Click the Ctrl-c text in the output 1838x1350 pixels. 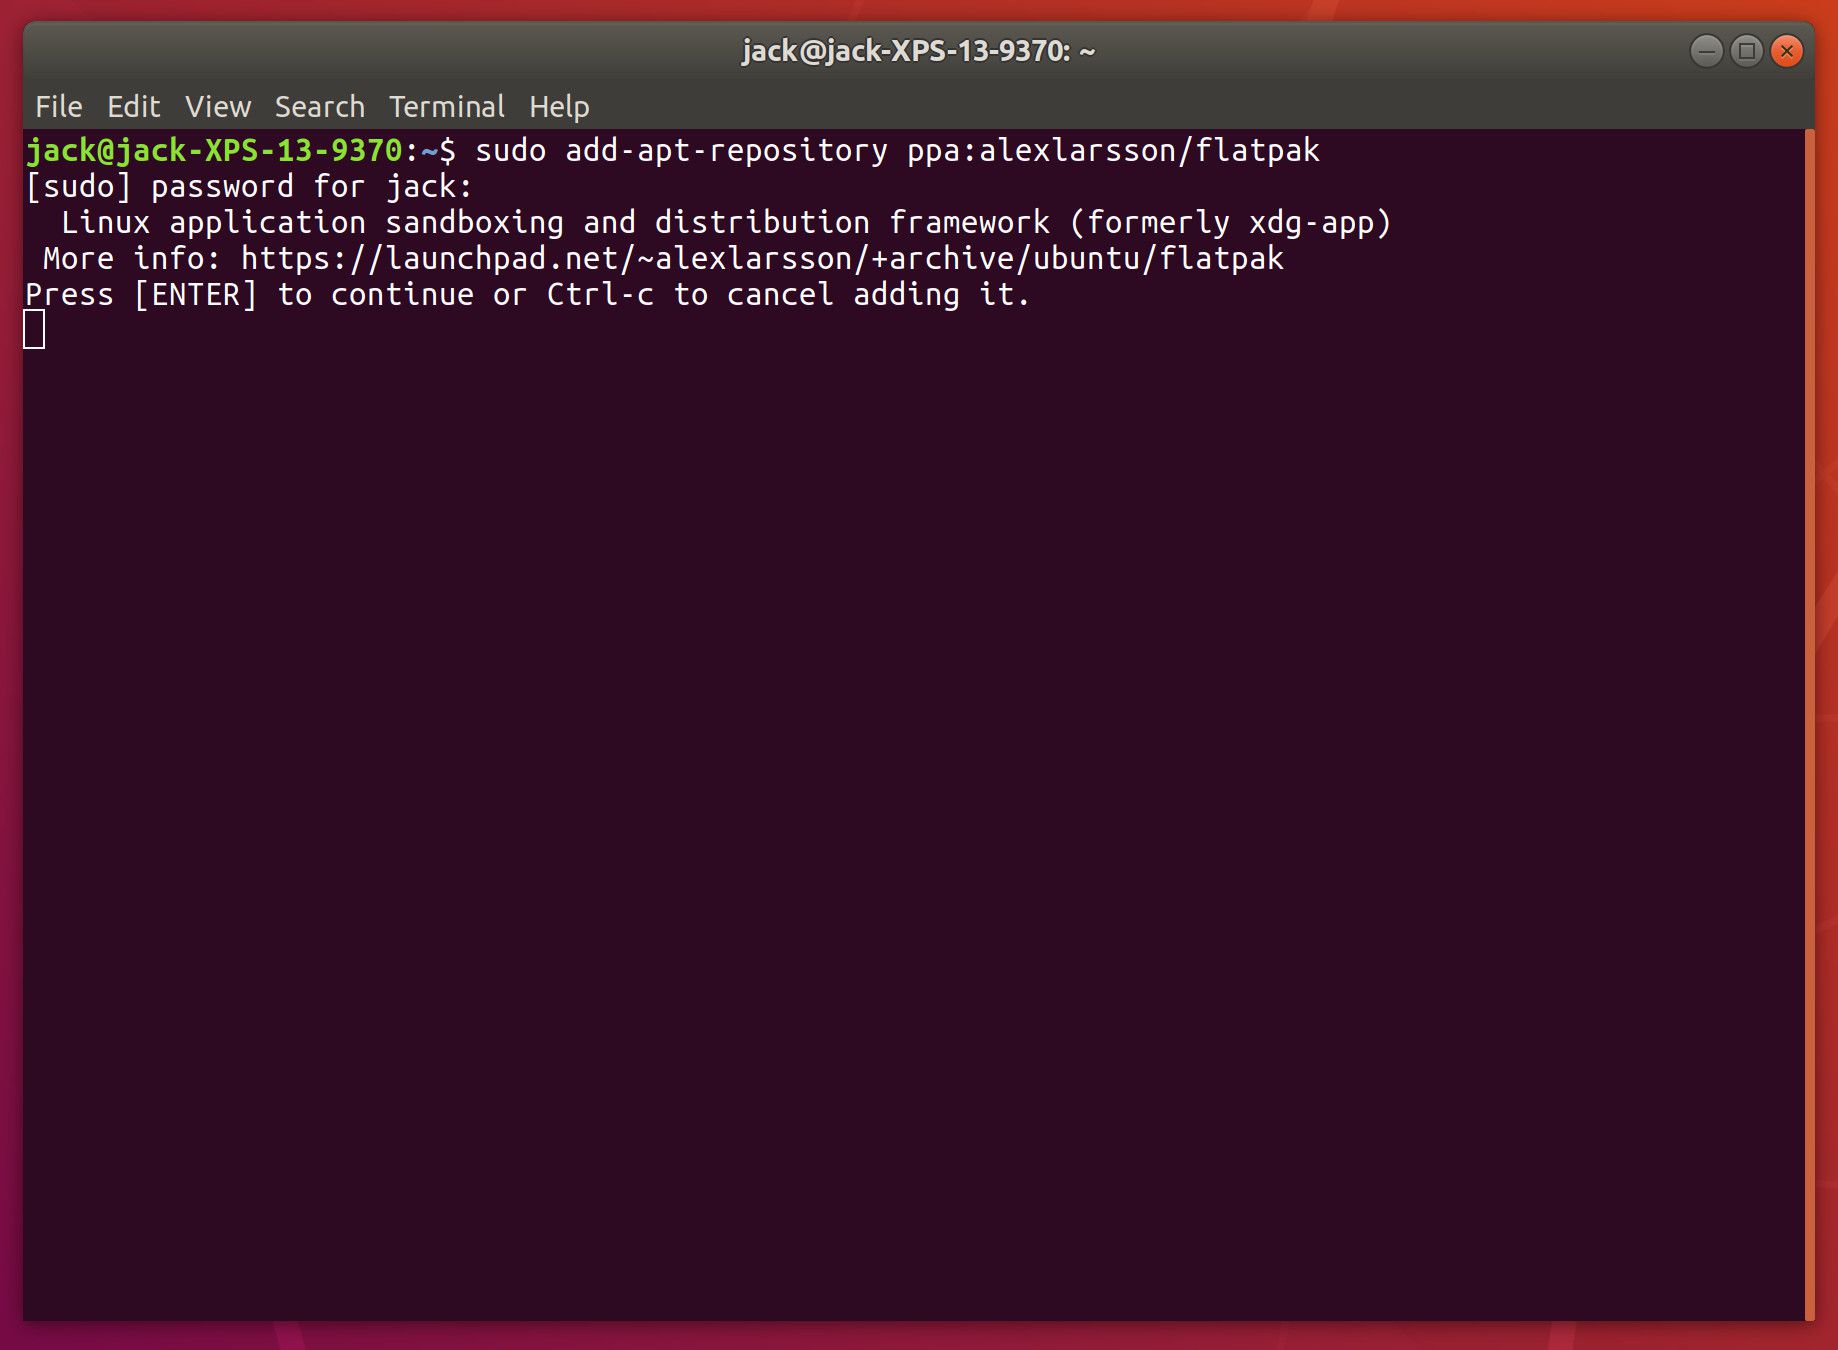coord(600,294)
